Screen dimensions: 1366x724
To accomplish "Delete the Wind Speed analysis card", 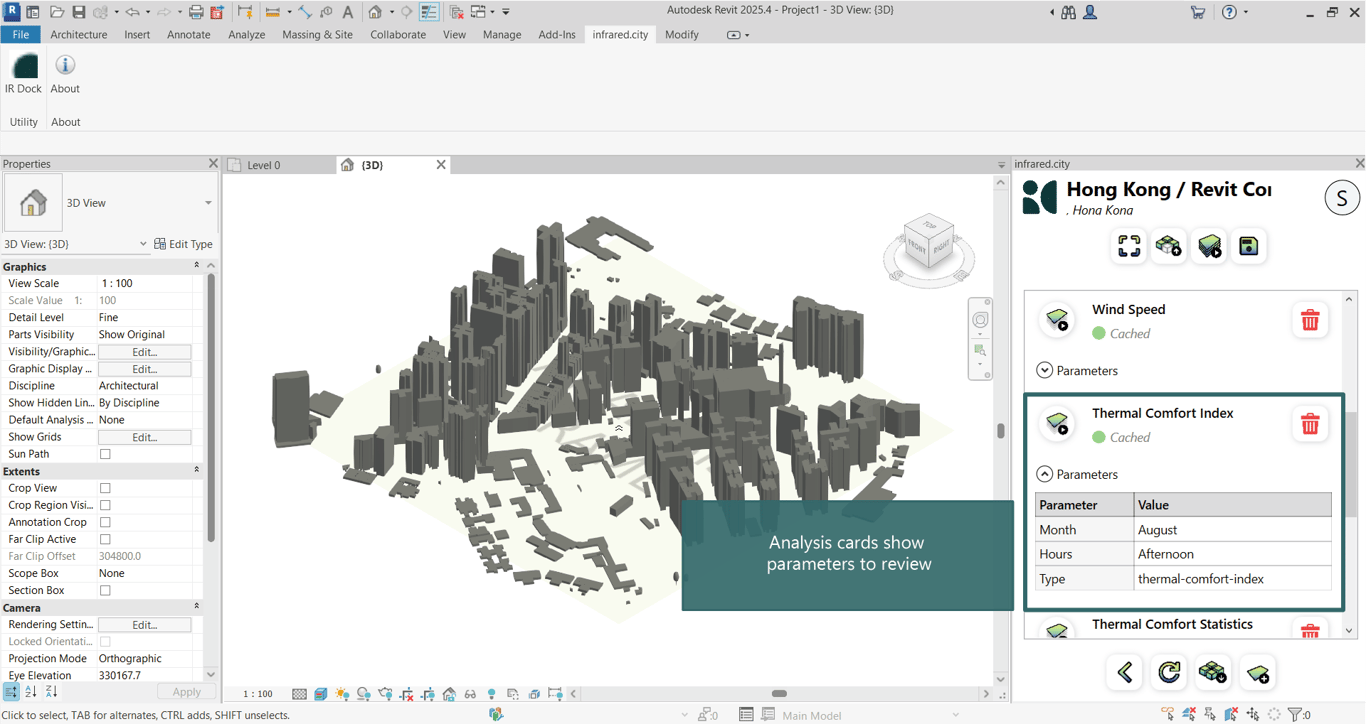I will pyautogui.click(x=1309, y=321).
